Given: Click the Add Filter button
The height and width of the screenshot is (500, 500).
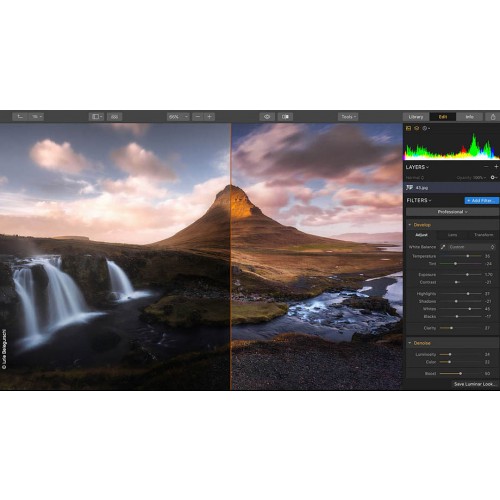Looking at the screenshot, I should tap(482, 201).
